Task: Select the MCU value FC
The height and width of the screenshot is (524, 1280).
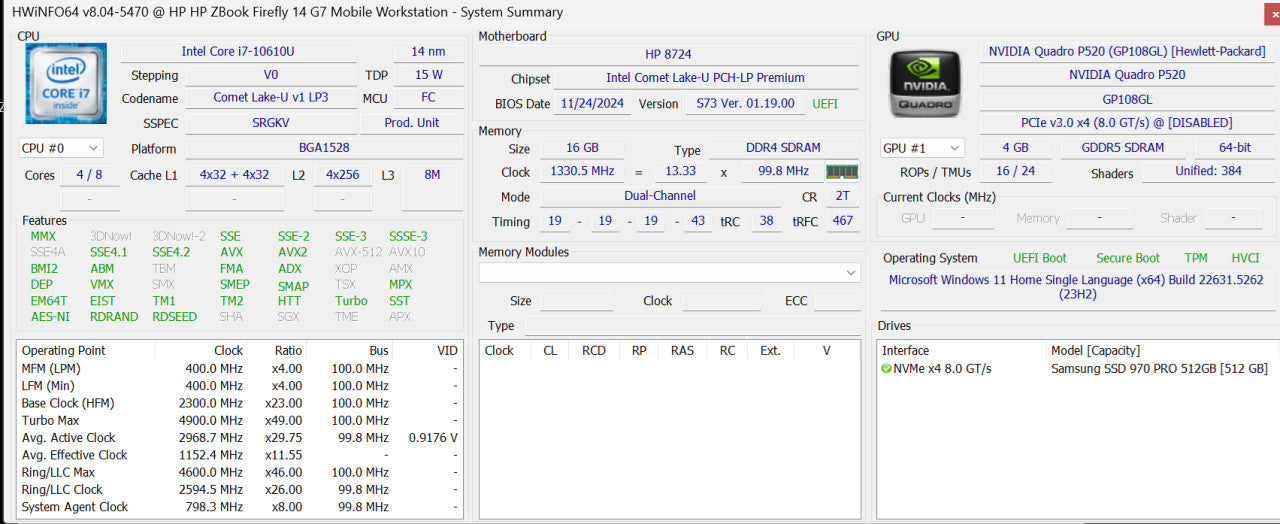Action: [x=428, y=98]
